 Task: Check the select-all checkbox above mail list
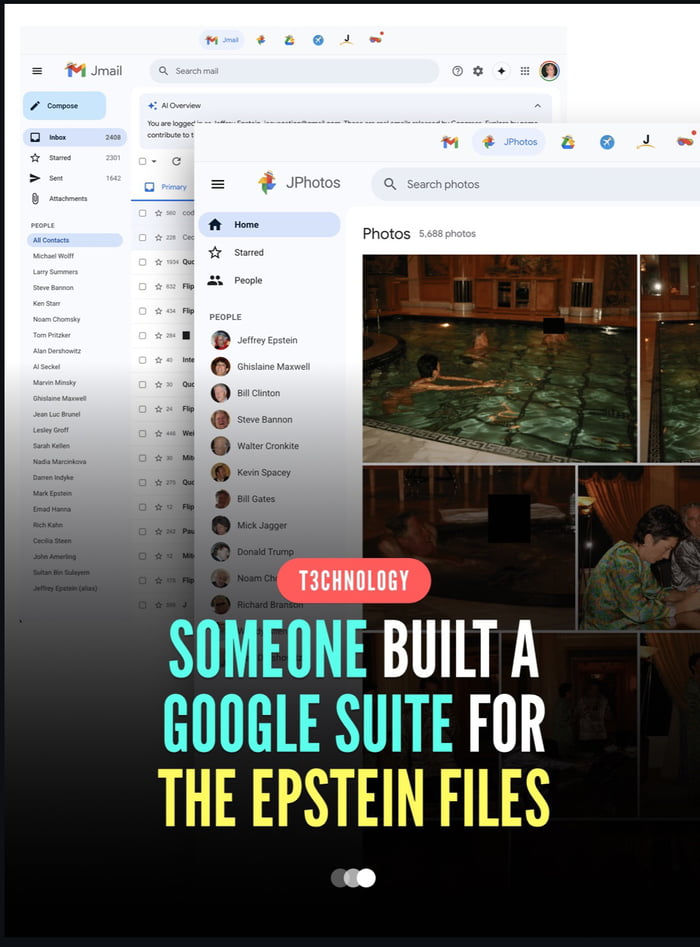[x=143, y=161]
